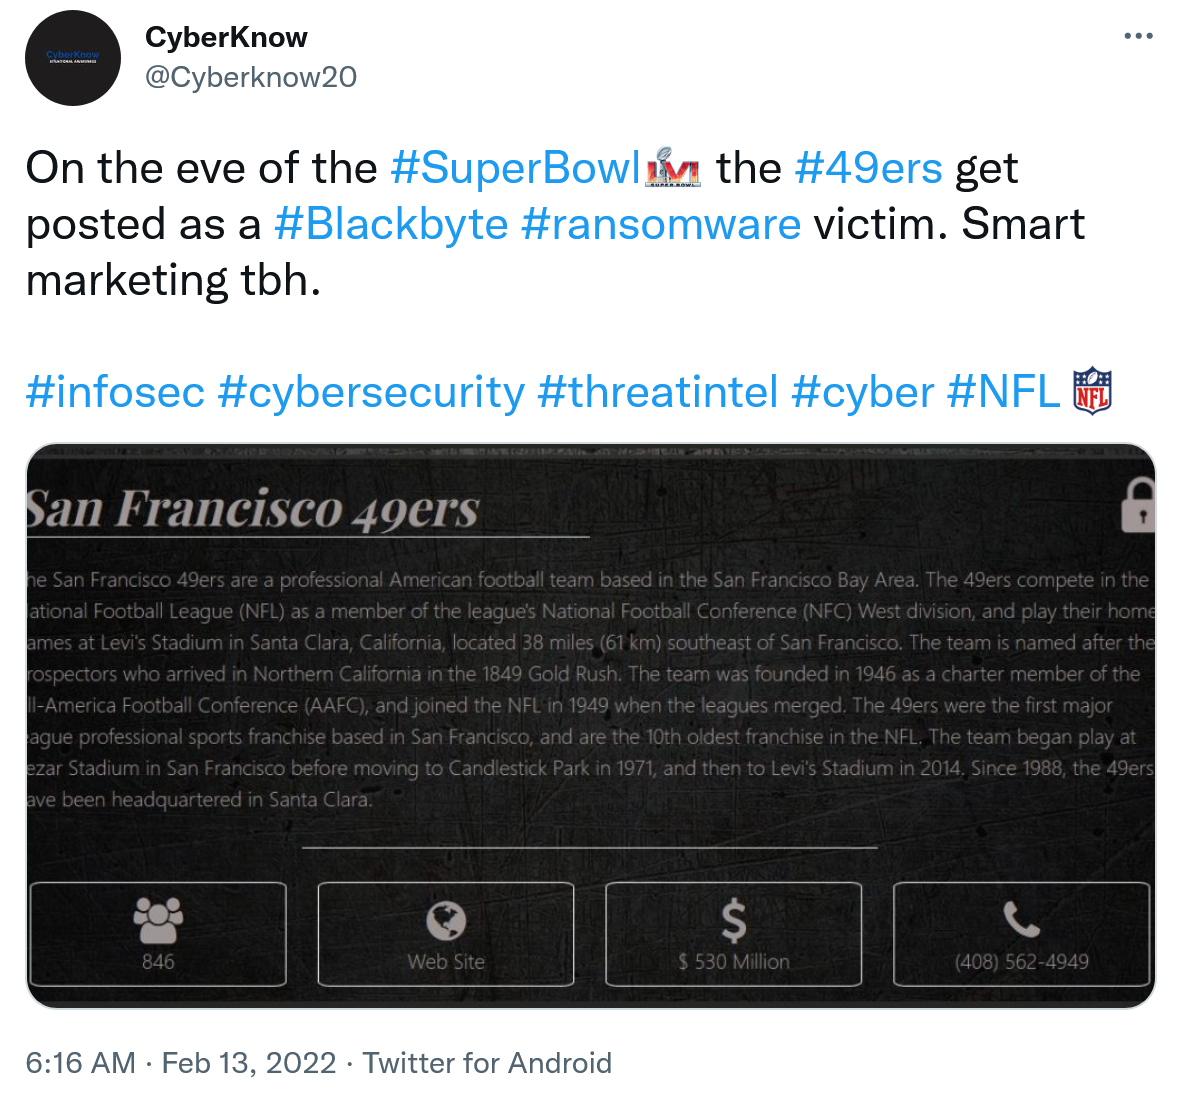Click the NFL shield emoji
The height and width of the screenshot is (1104, 1184).
click(1092, 391)
